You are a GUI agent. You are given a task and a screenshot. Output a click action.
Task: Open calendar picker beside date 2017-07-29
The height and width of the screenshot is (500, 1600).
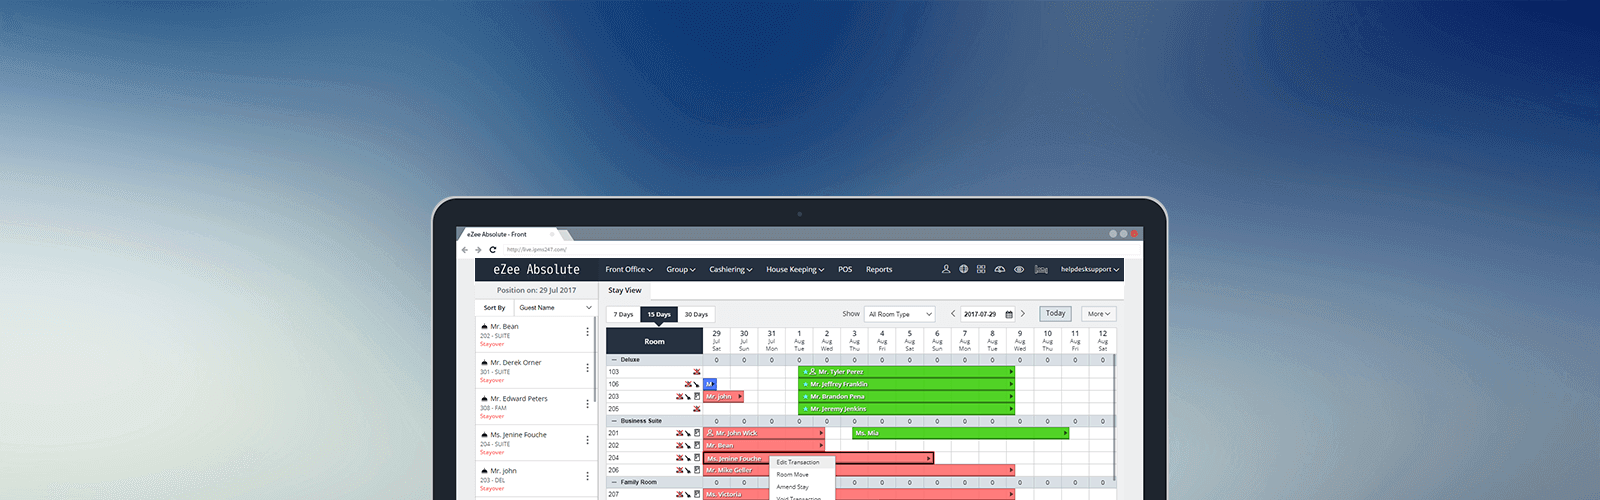click(1009, 314)
